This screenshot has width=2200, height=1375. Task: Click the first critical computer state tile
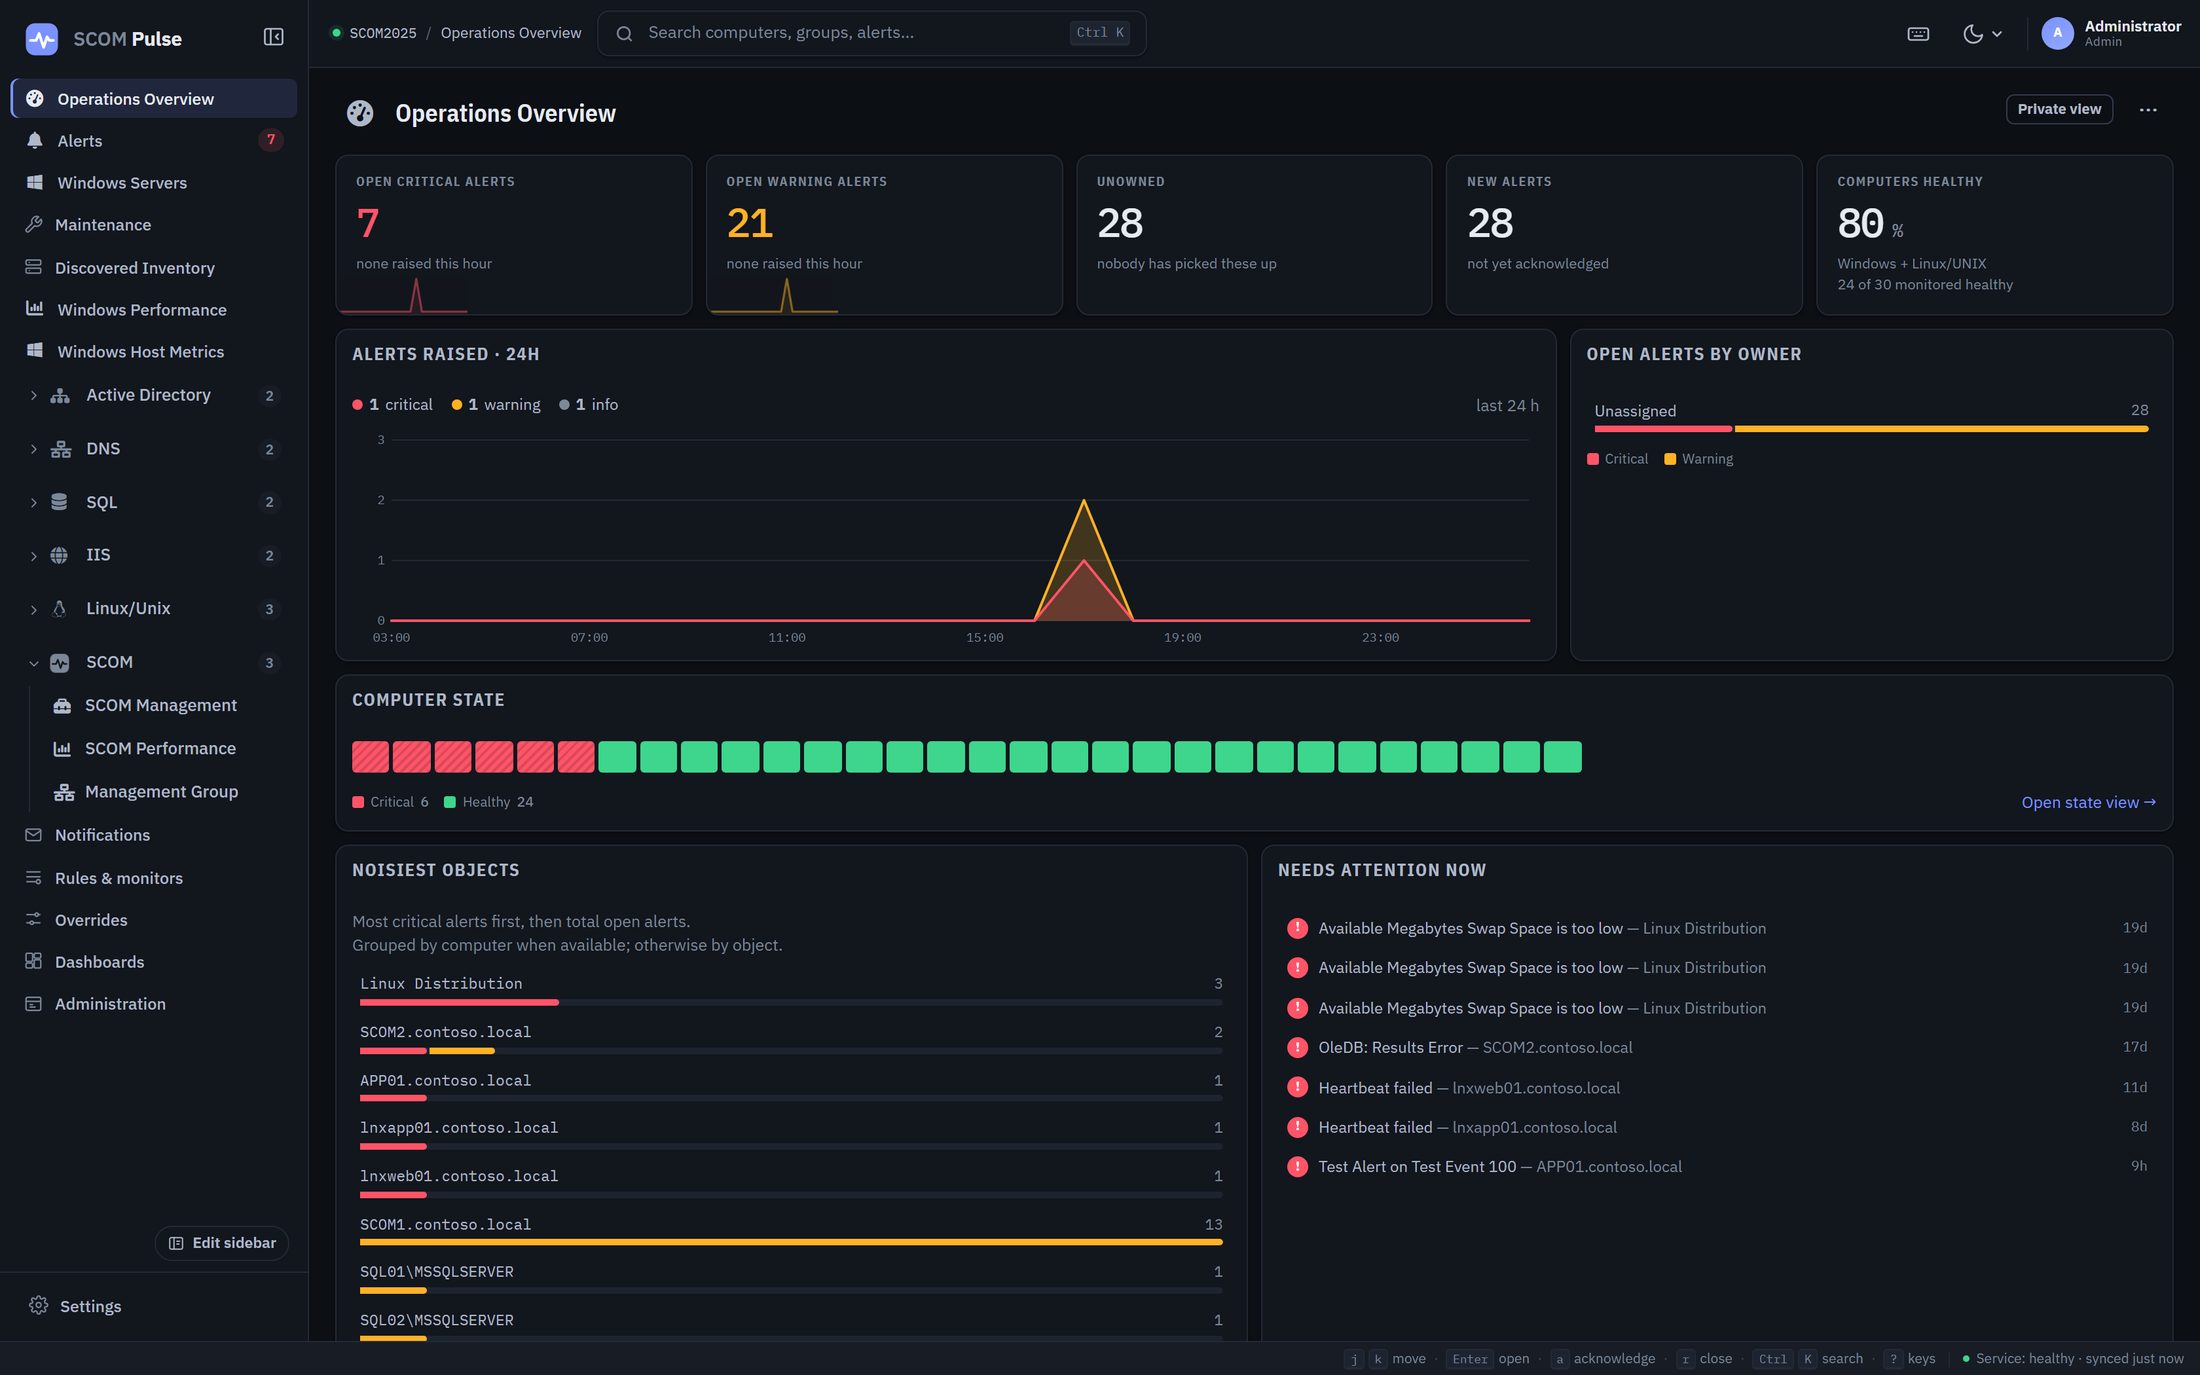click(x=370, y=757)
